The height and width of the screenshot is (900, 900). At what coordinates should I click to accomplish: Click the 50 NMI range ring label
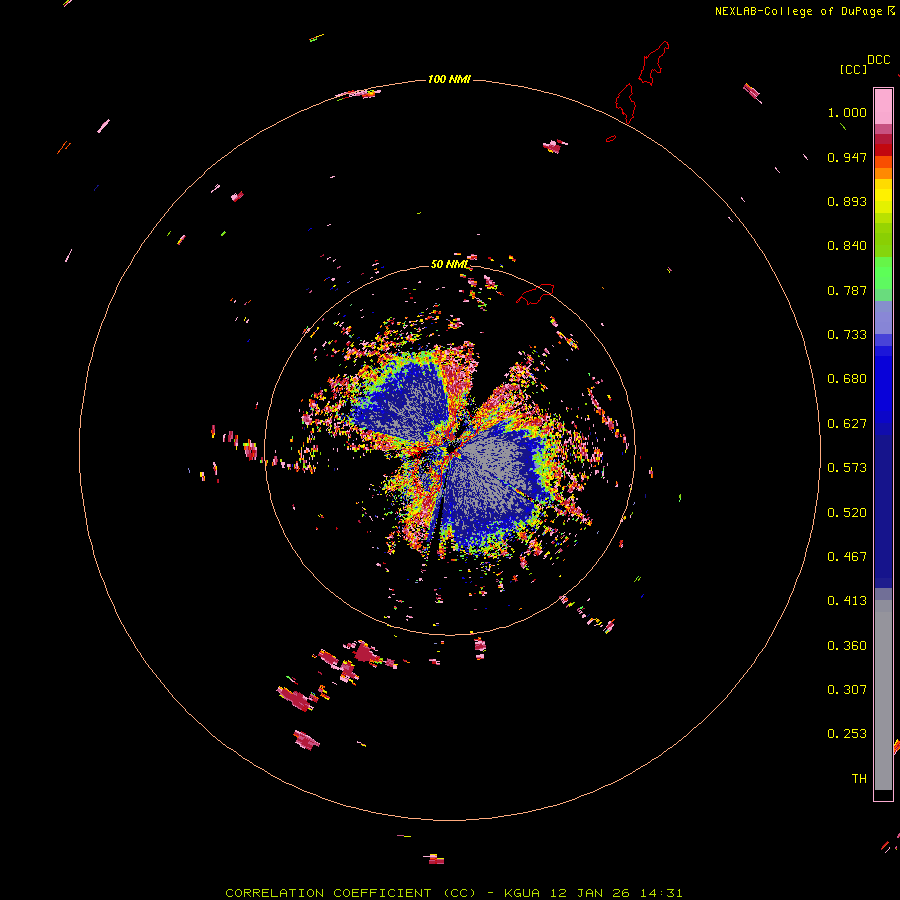point(450,264)
